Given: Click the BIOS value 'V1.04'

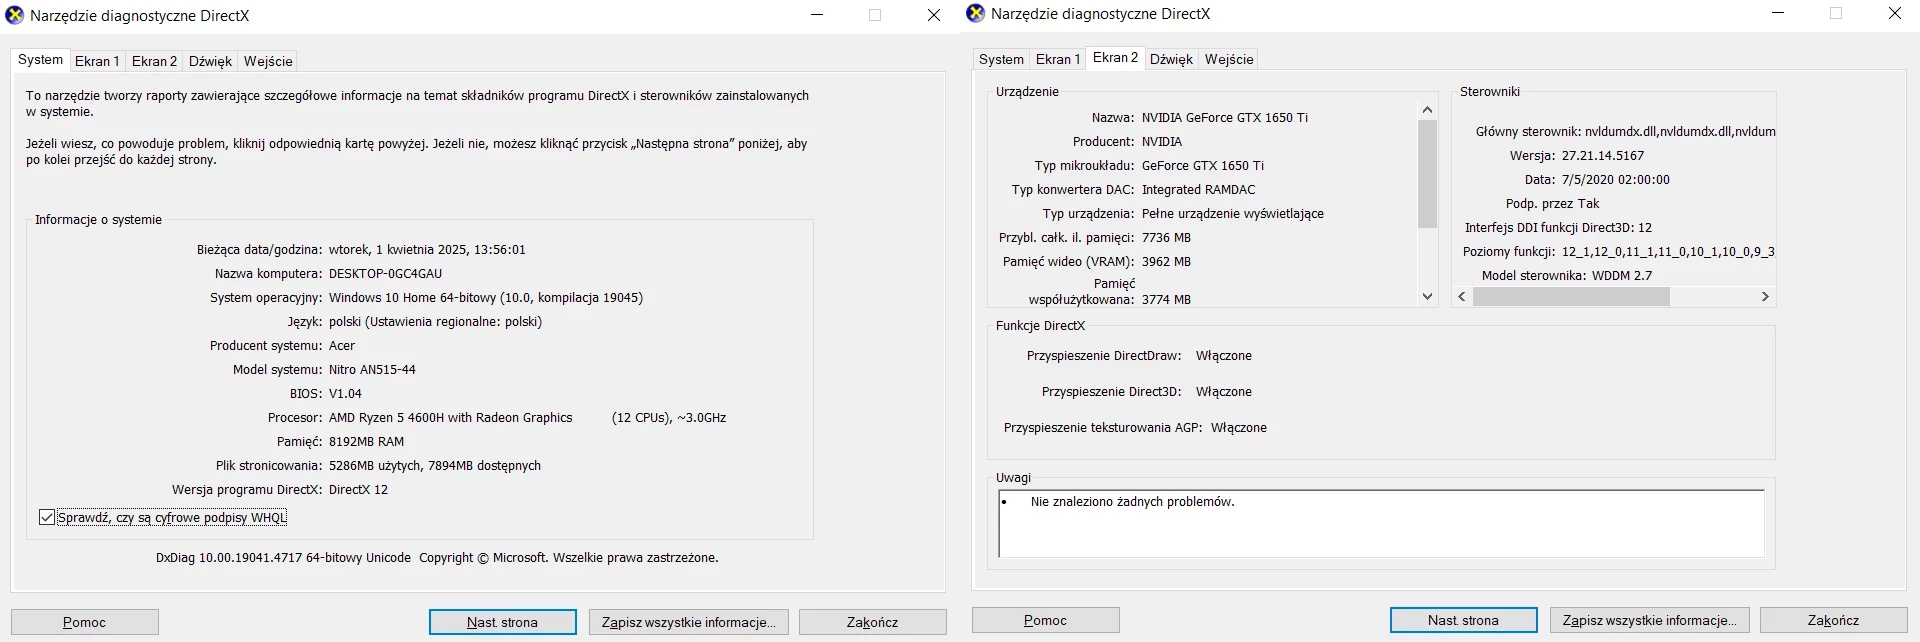Looking at the screenshot, I should (x=345, y=393).
